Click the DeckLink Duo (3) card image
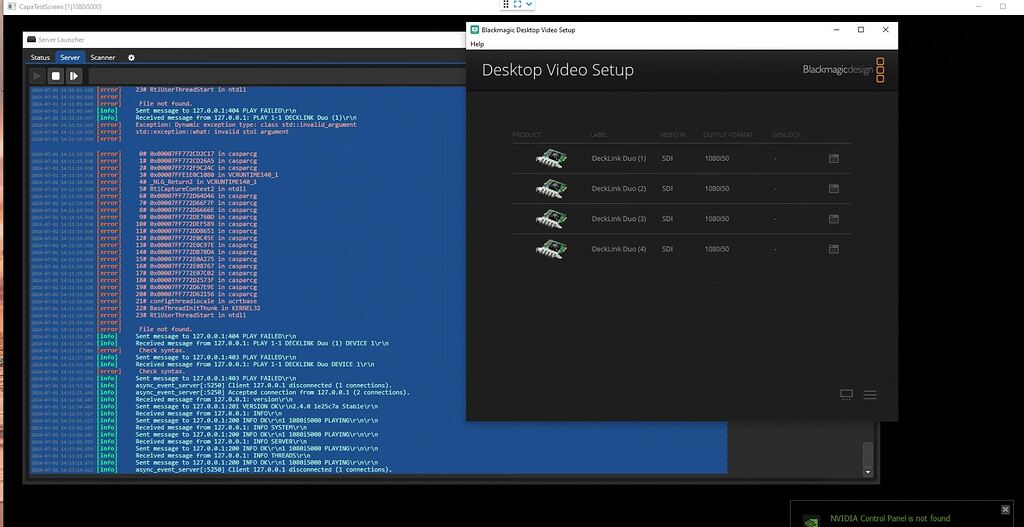This screenshot has width=1024, height=527. (551, 218)
